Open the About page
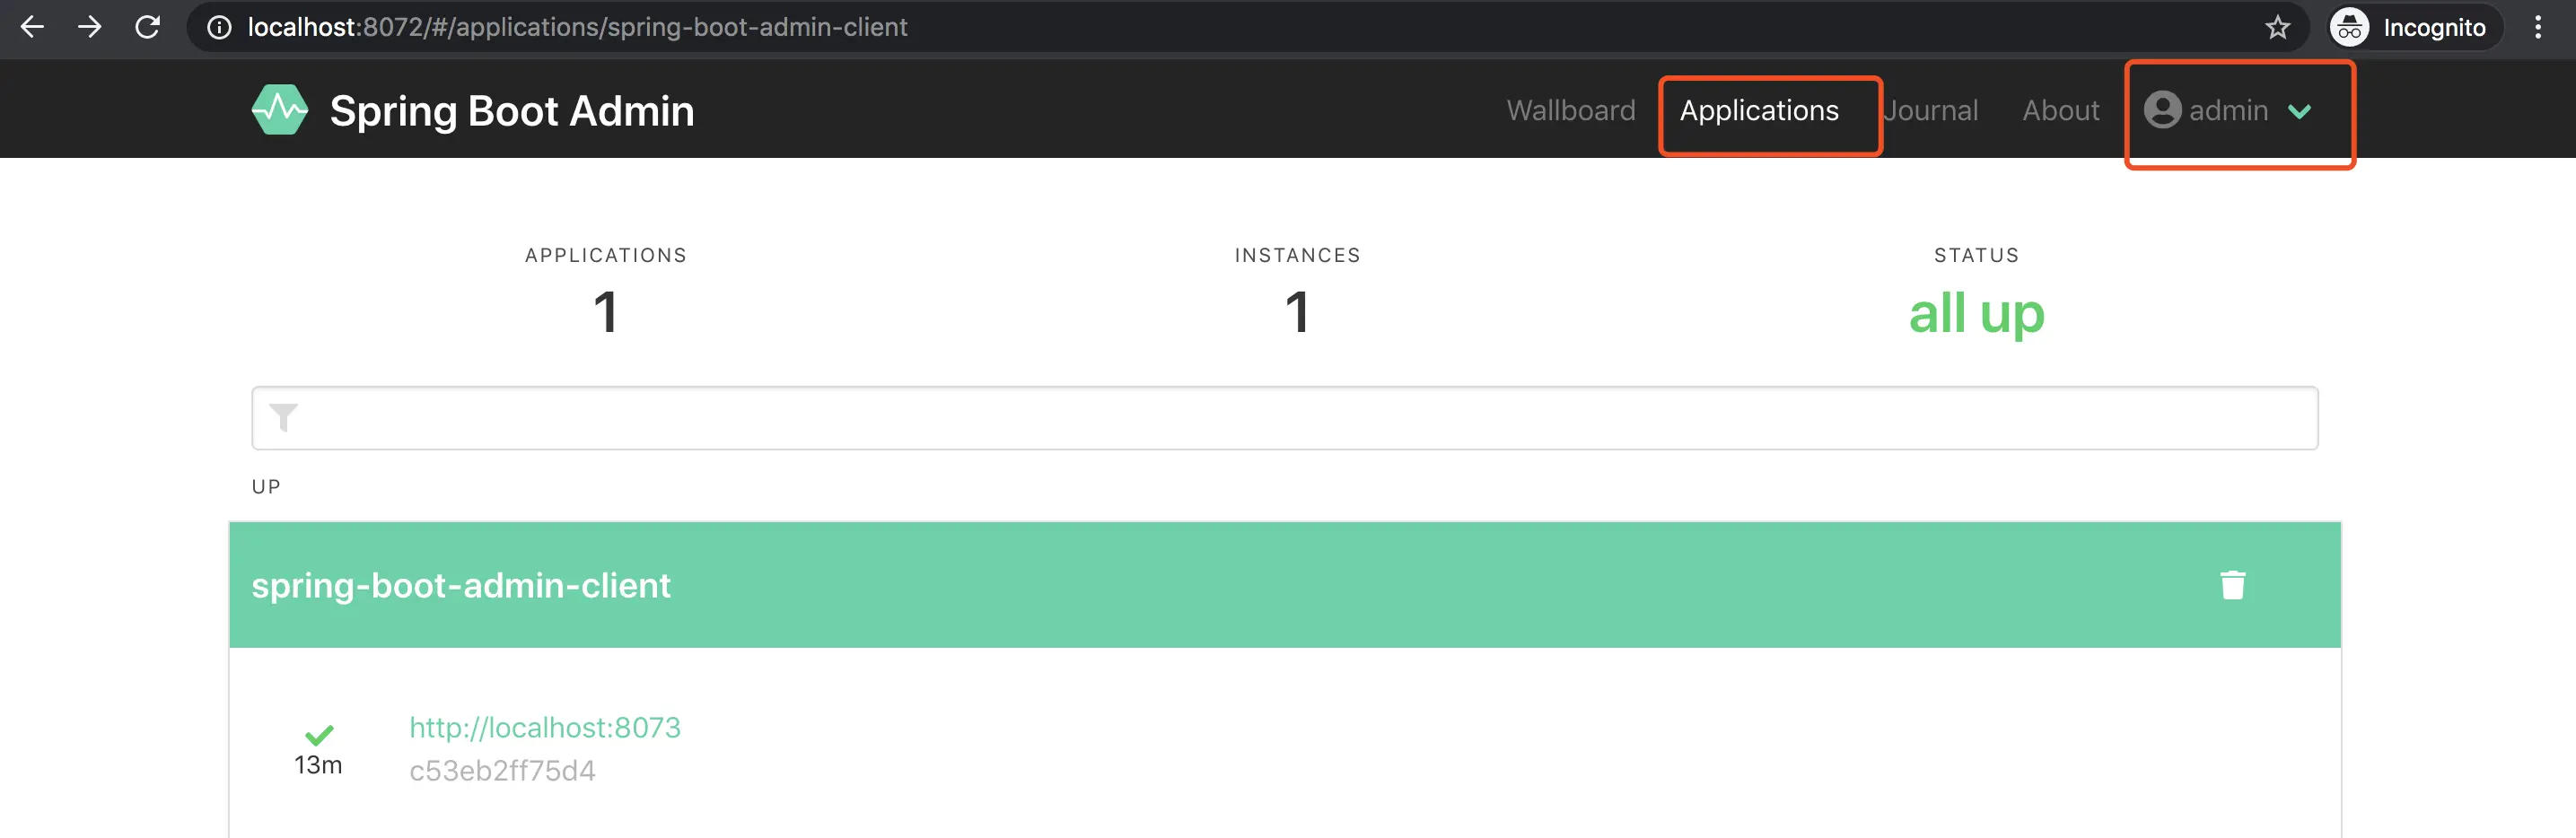This screenshot has width=2576, height=838. coord(2060,110)
